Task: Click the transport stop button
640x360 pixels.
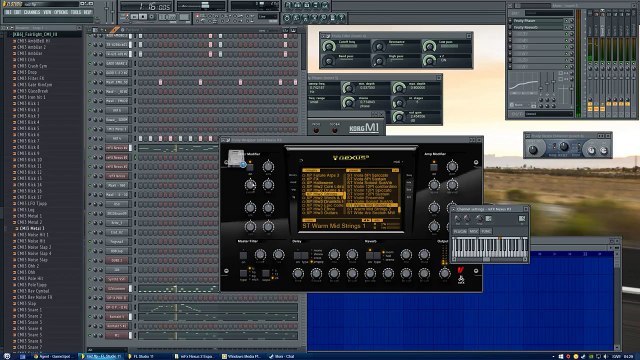Action: pos(143,17)
